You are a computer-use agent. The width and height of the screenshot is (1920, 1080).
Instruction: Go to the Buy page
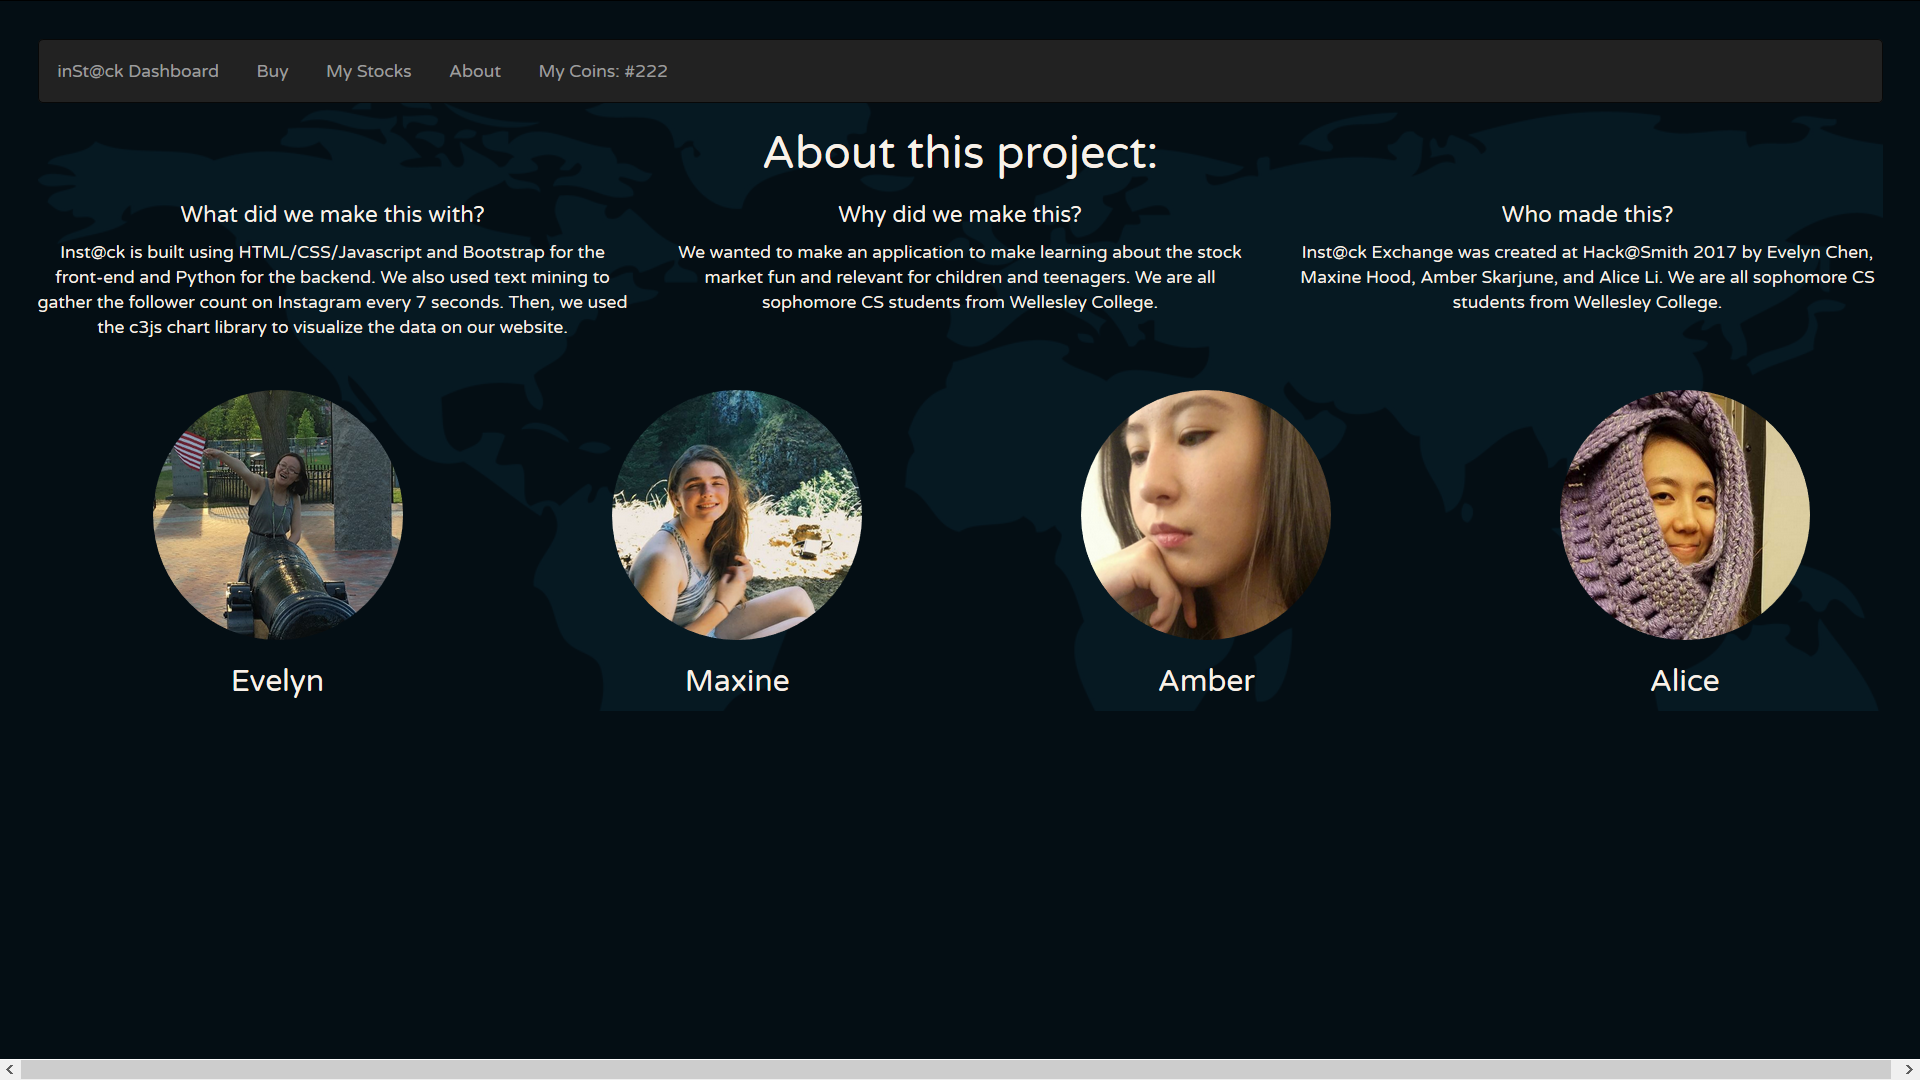coord(272,71)
